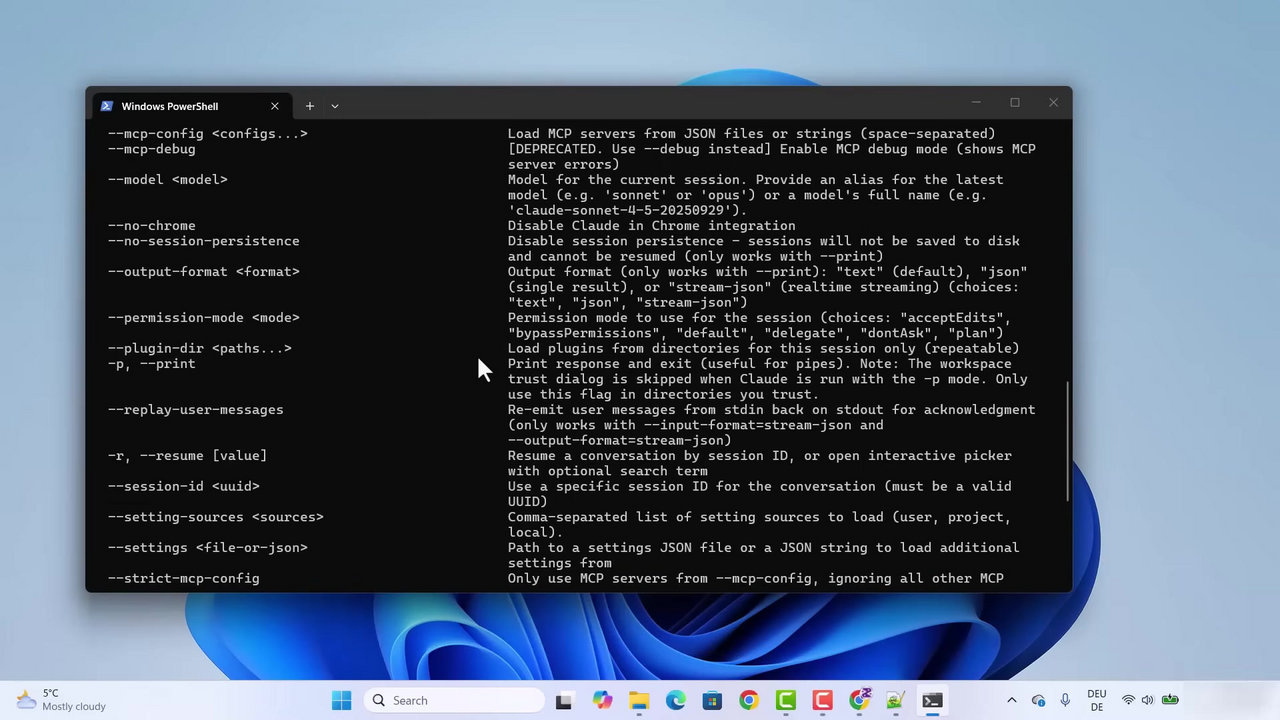Click the '--no-session-persistence' option text

point(204,241)
